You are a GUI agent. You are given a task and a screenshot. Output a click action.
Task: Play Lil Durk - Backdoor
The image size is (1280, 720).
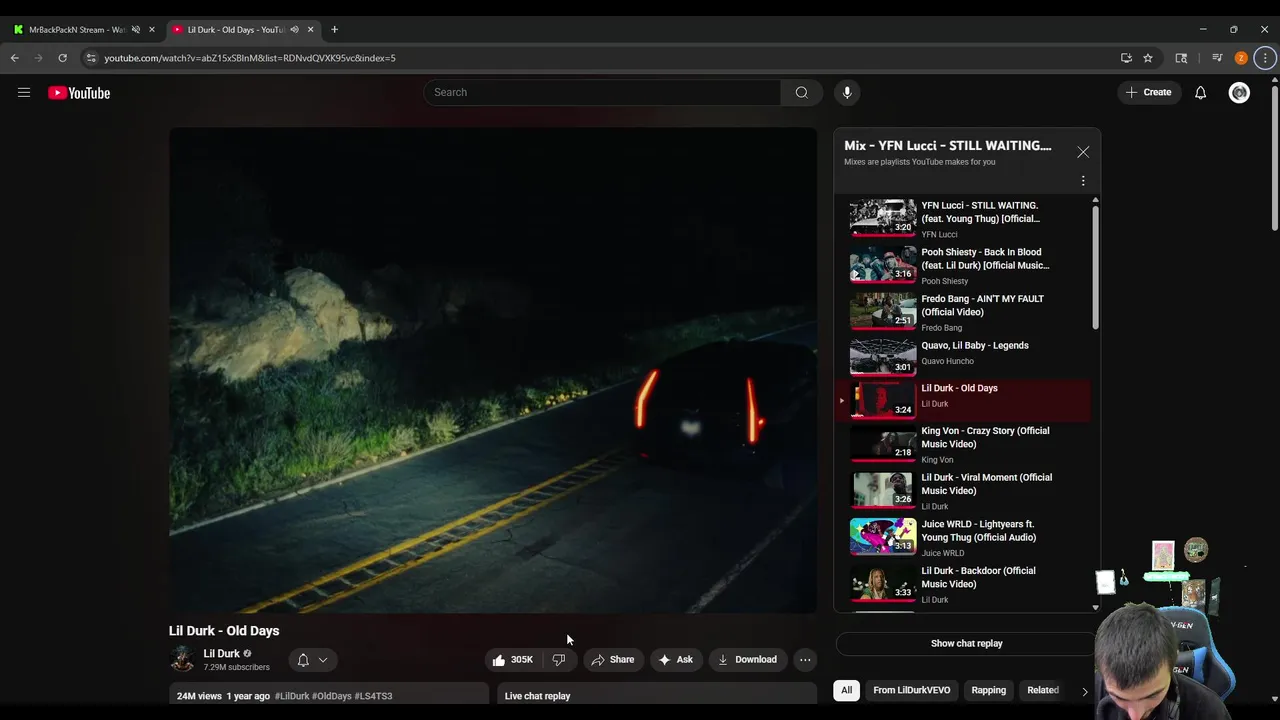pyautogui.click(x=963, y=584)
